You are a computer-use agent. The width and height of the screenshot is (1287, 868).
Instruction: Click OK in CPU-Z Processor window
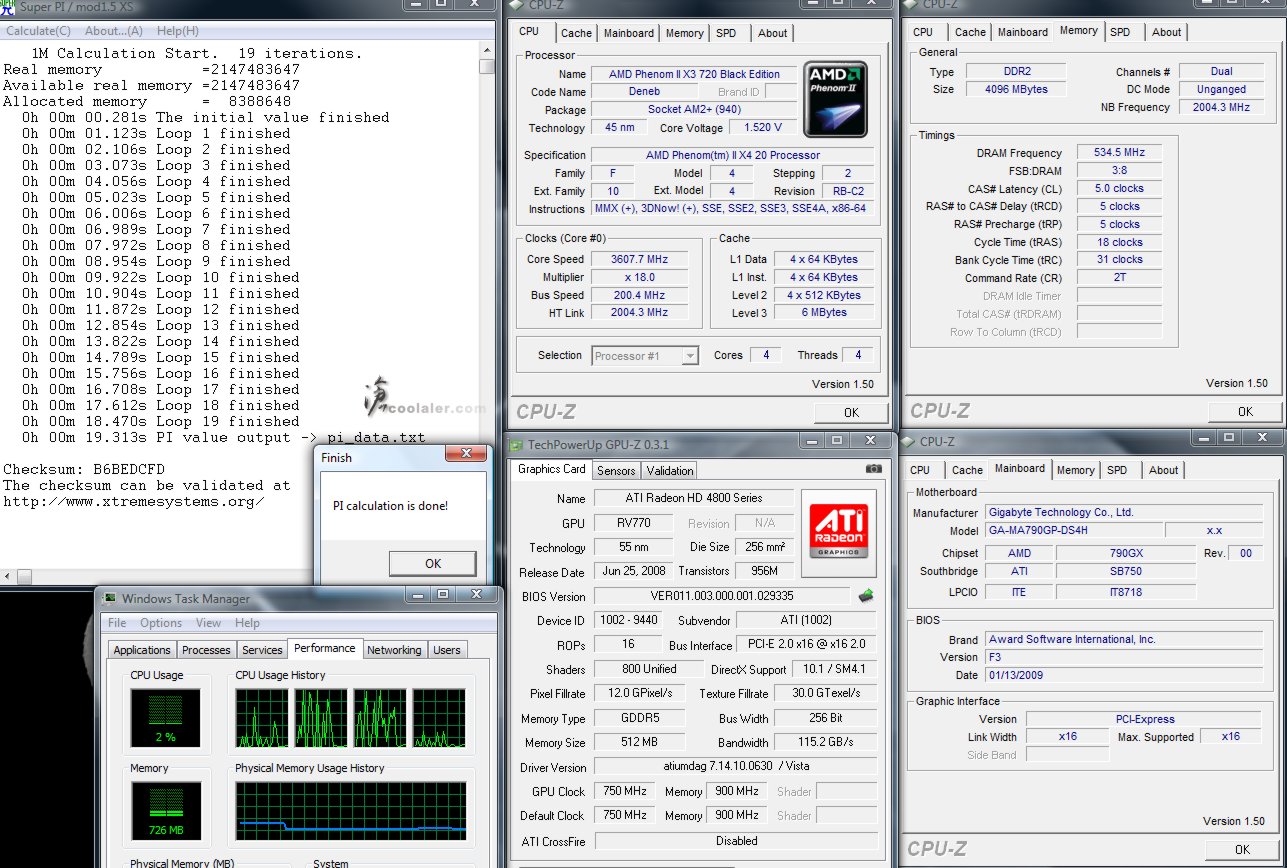tap(851, 412)
